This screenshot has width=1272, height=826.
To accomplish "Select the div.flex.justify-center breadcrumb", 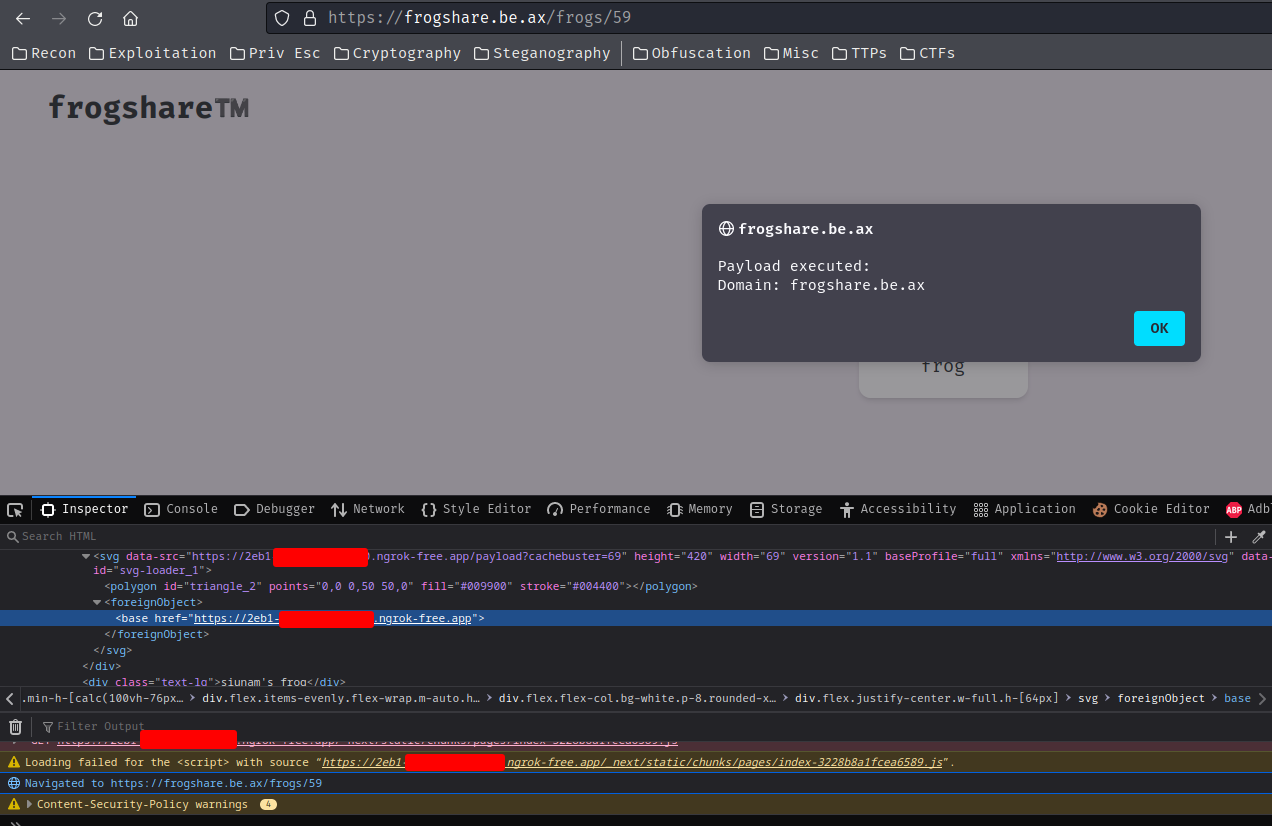I will tap(926, 698).
